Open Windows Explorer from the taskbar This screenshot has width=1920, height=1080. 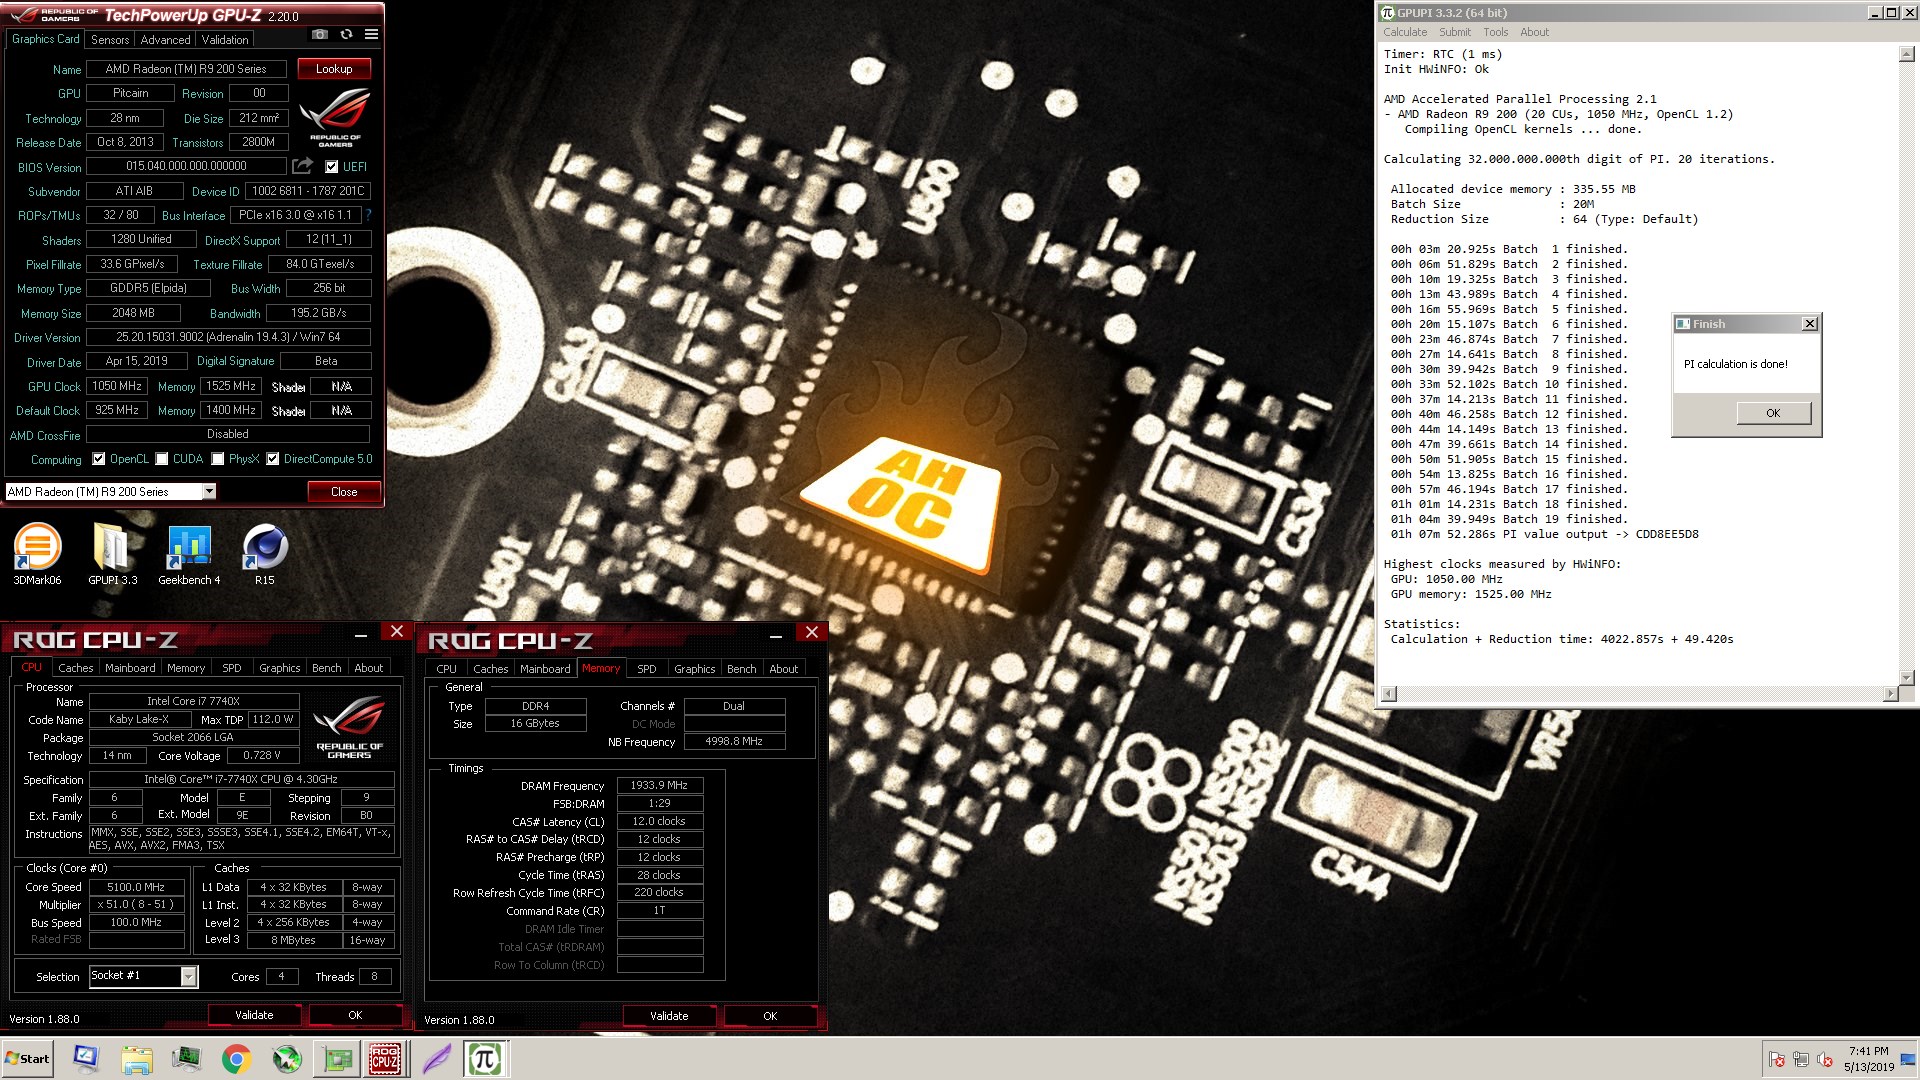[137, 1059]
